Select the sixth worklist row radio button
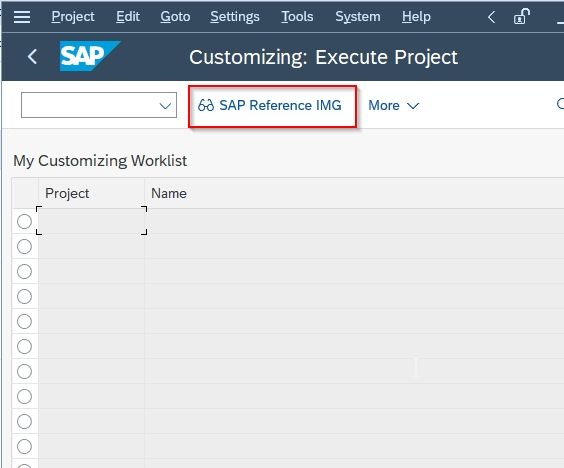 (24, 346)
